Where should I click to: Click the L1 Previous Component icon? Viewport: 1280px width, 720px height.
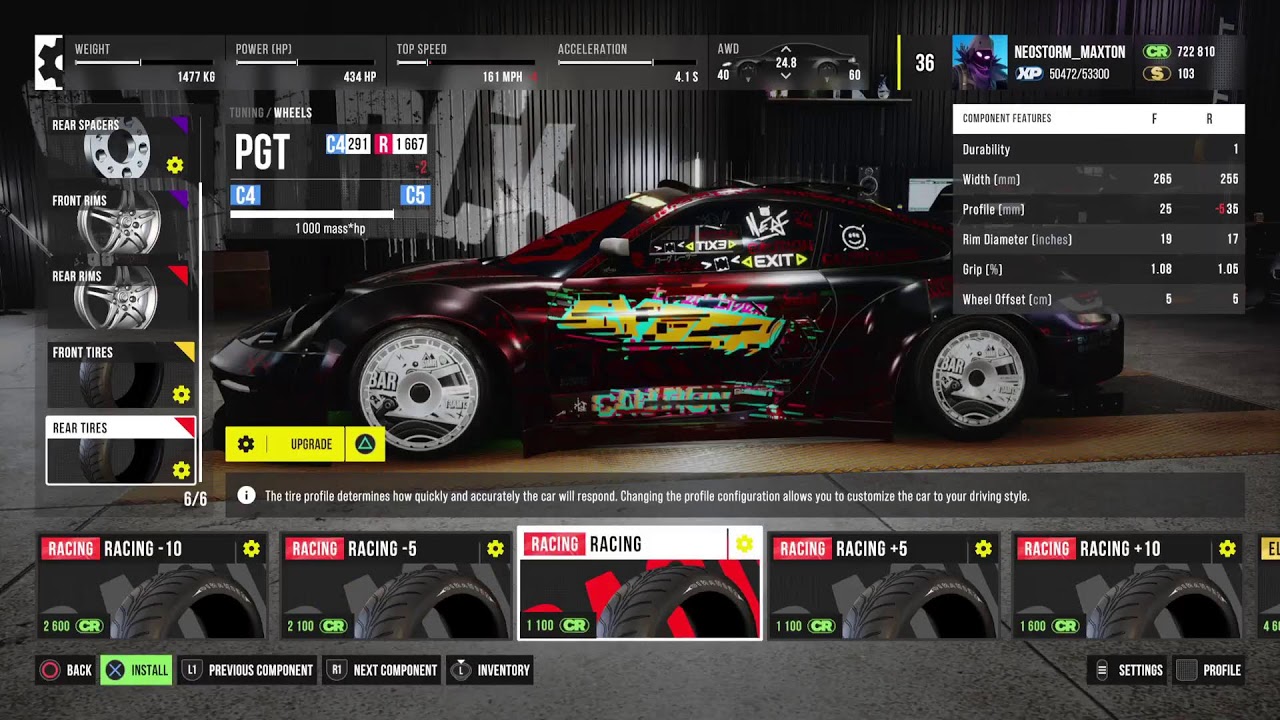(192, 670)
